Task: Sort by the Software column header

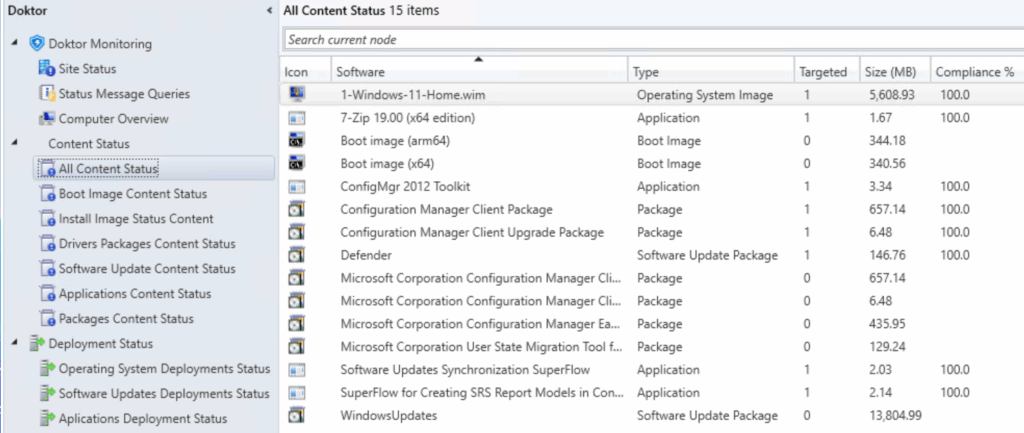Action: click(x=478, y=72)
